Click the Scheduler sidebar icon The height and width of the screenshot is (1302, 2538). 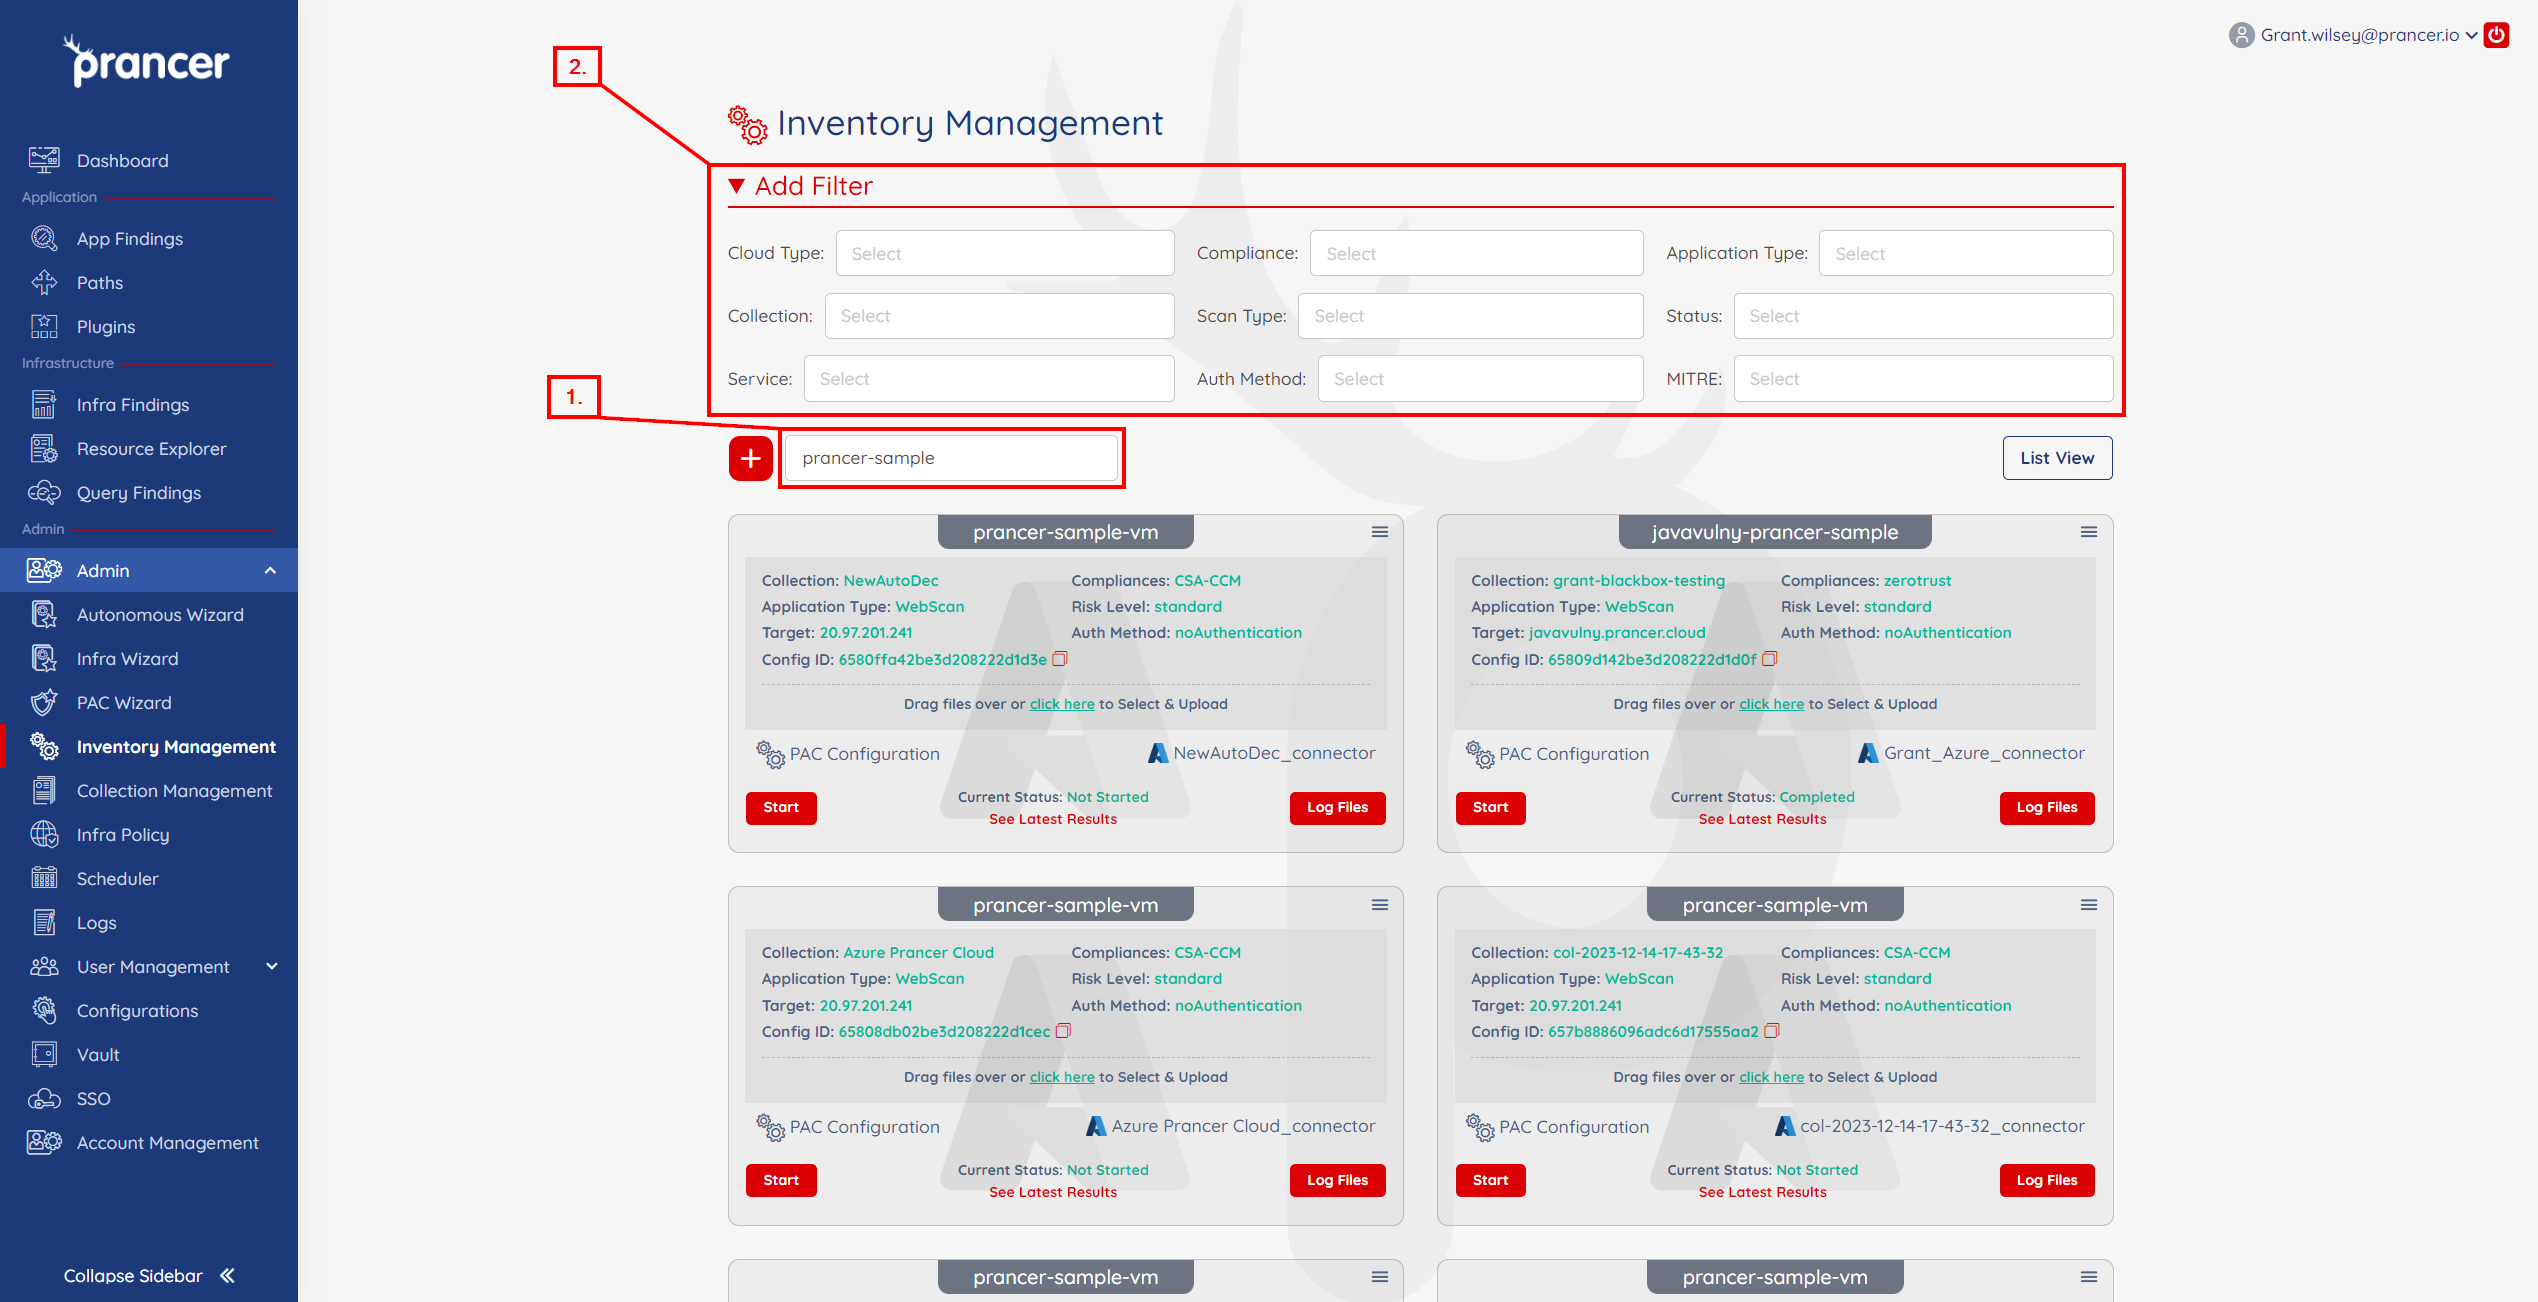click(44, 878)
